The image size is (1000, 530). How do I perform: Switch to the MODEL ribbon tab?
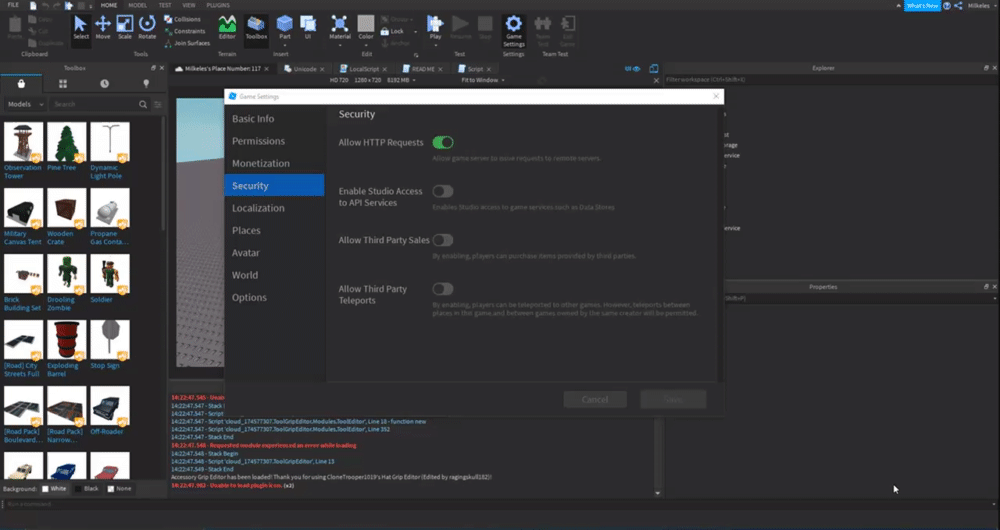(x=137, y=5)
